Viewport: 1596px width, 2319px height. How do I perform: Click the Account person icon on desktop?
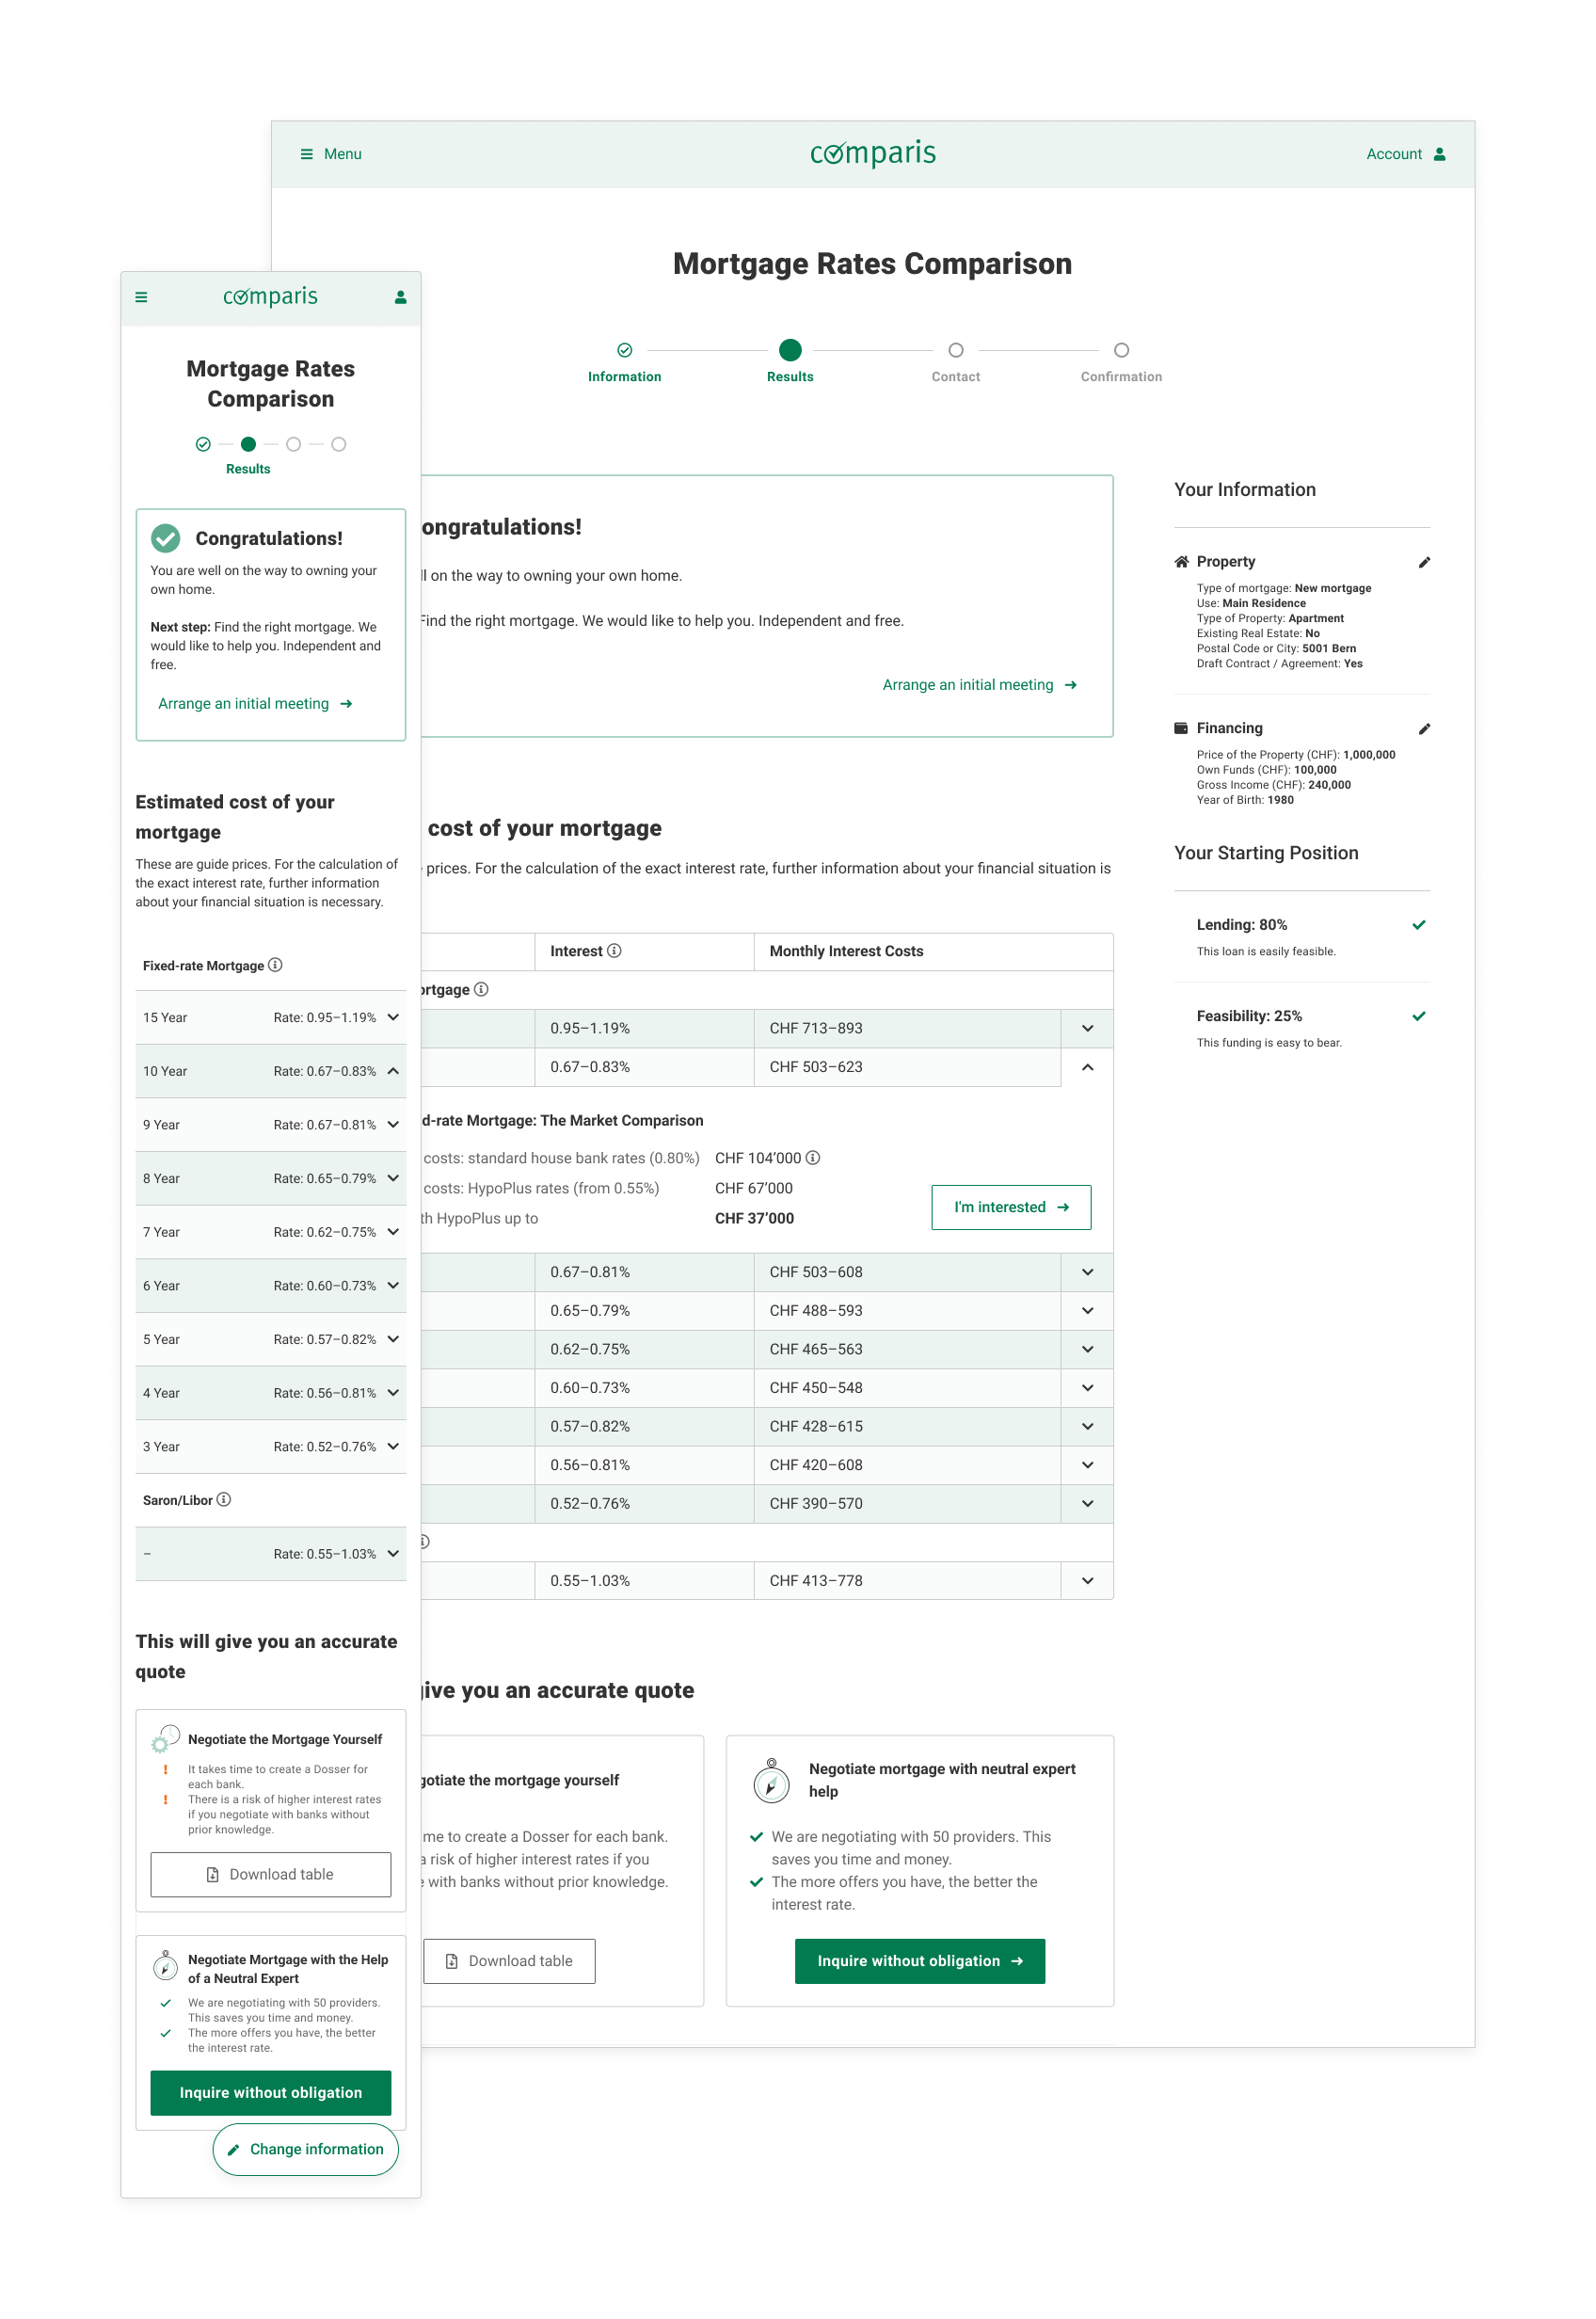click(x=1440, y=154)
